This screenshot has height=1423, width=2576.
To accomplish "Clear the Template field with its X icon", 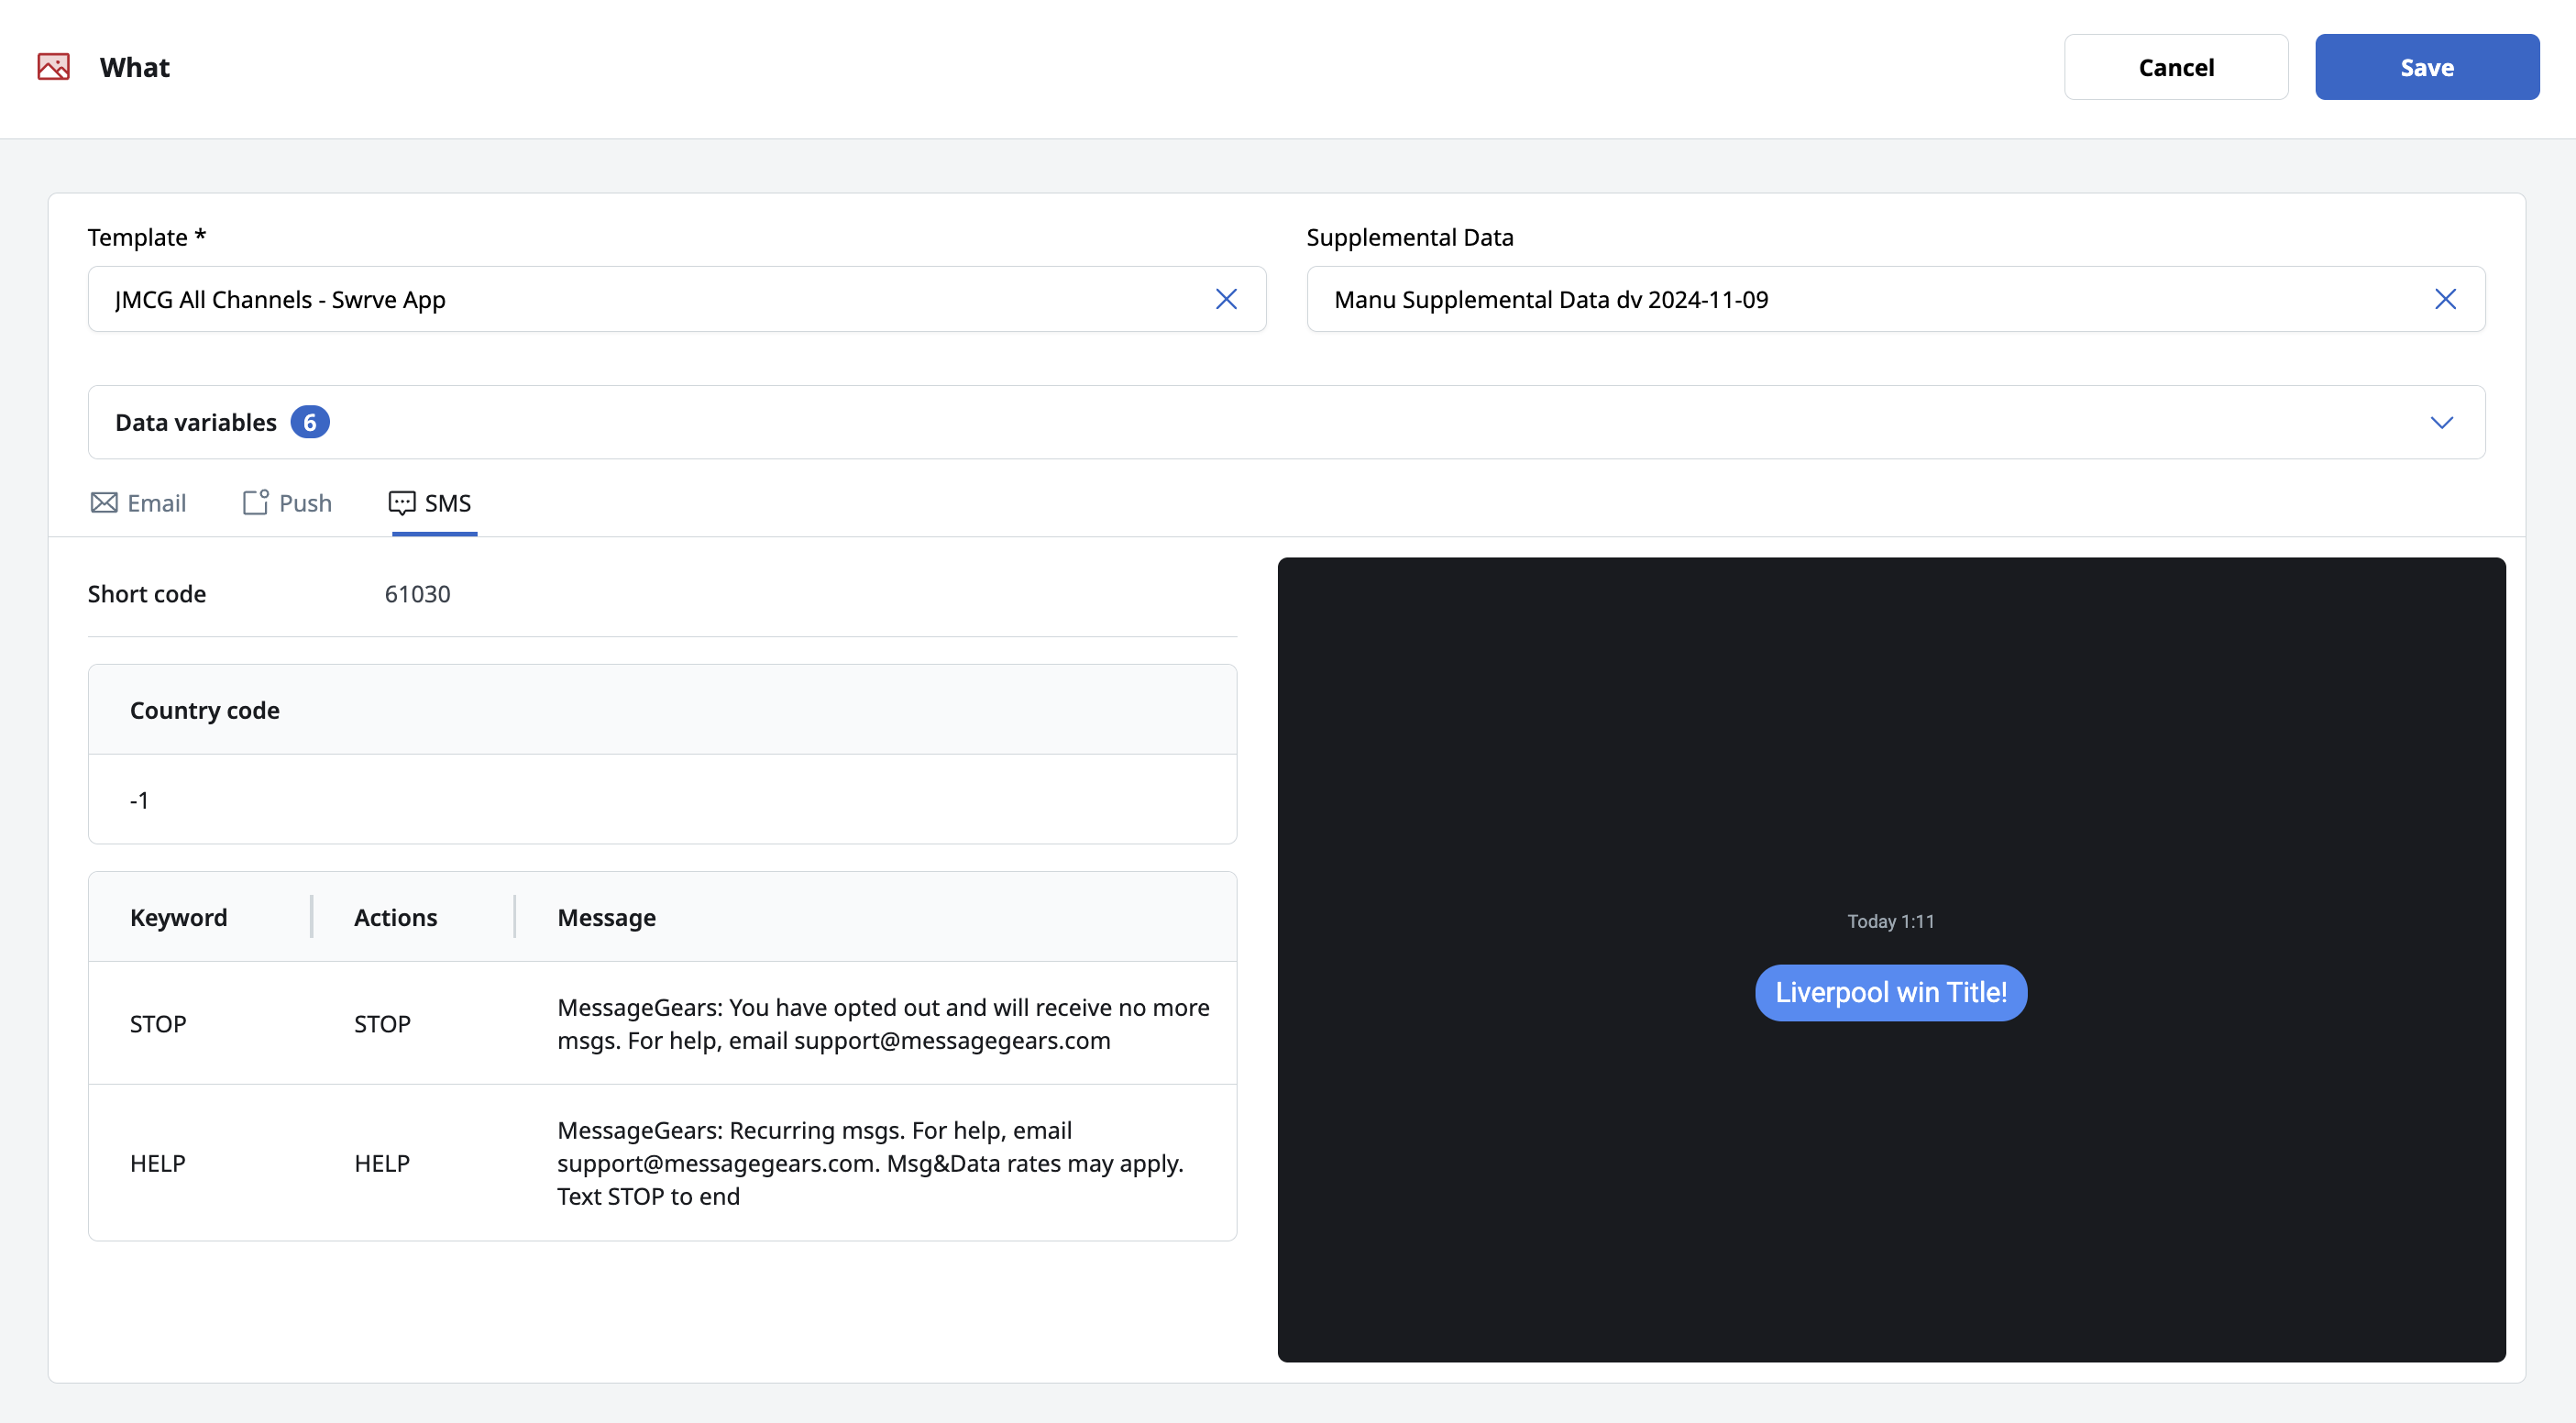I will (x=1226, y=299).
